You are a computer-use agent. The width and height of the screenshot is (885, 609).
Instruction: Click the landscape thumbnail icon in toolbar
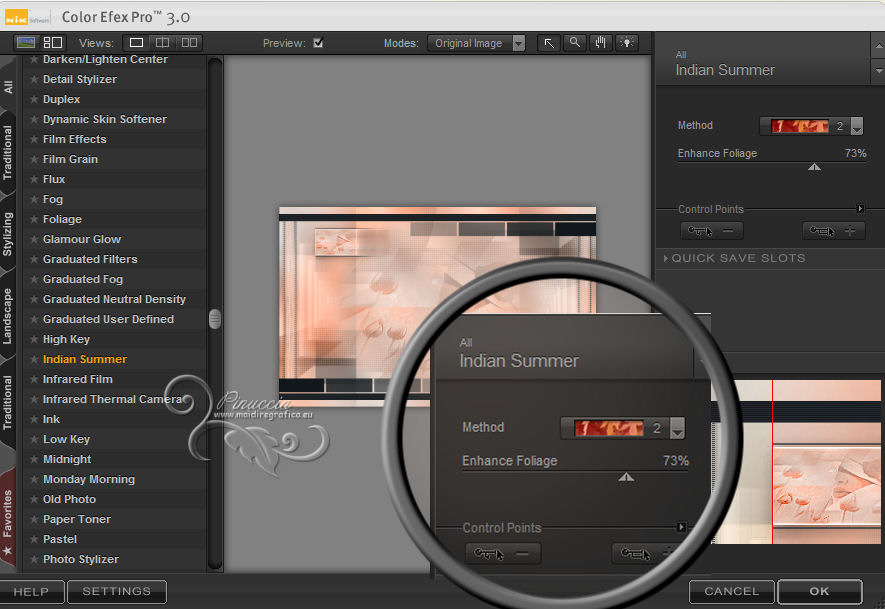(x=26, y=42)
